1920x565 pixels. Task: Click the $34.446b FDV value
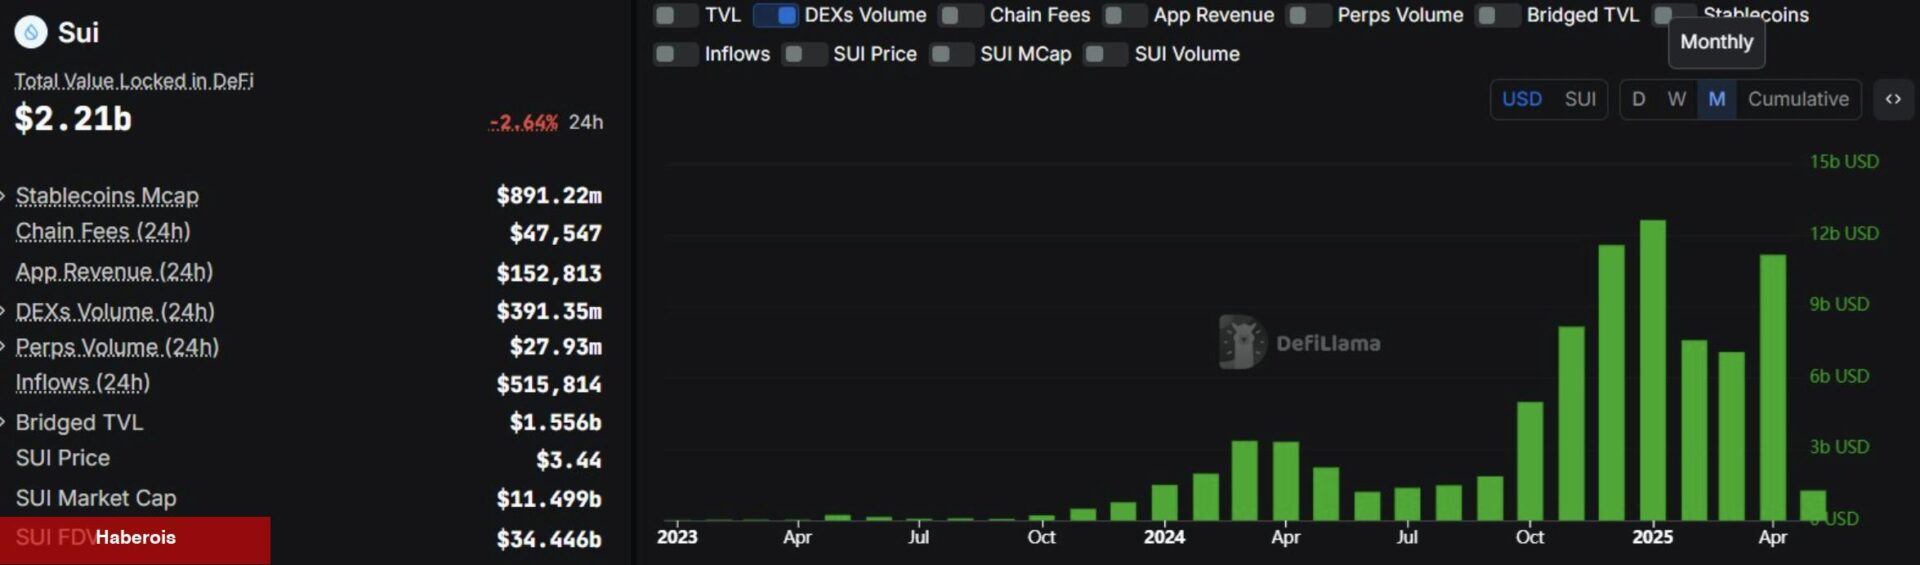(549, 540)
